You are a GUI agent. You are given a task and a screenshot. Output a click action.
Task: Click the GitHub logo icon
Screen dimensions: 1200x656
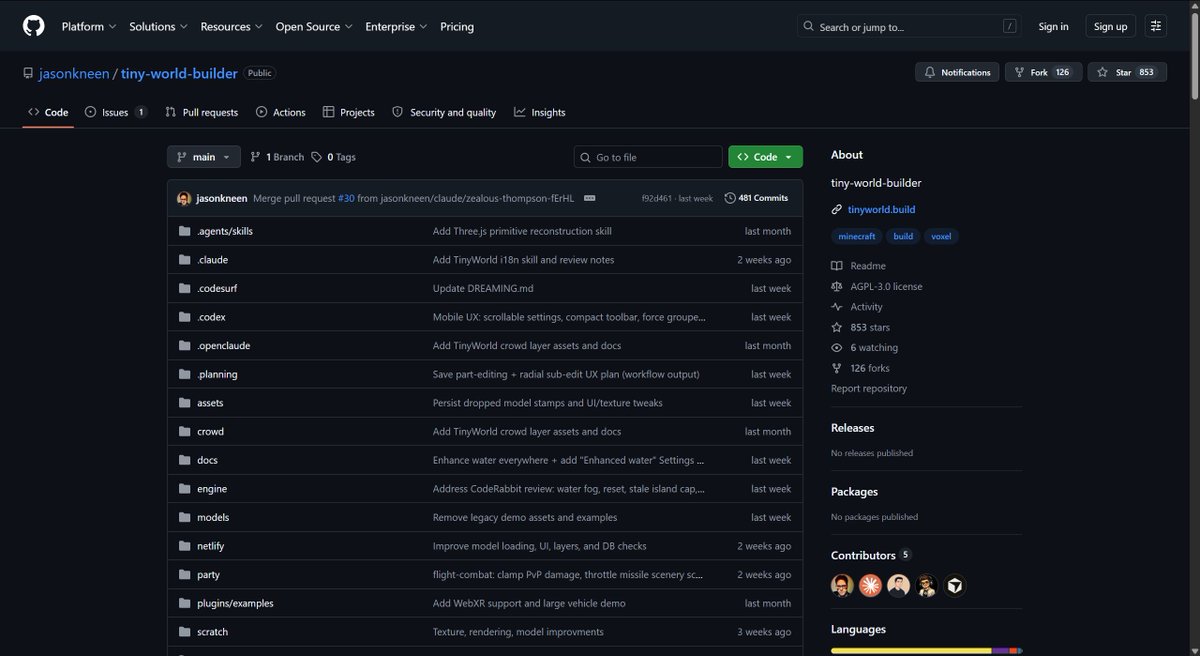(34, 26)
